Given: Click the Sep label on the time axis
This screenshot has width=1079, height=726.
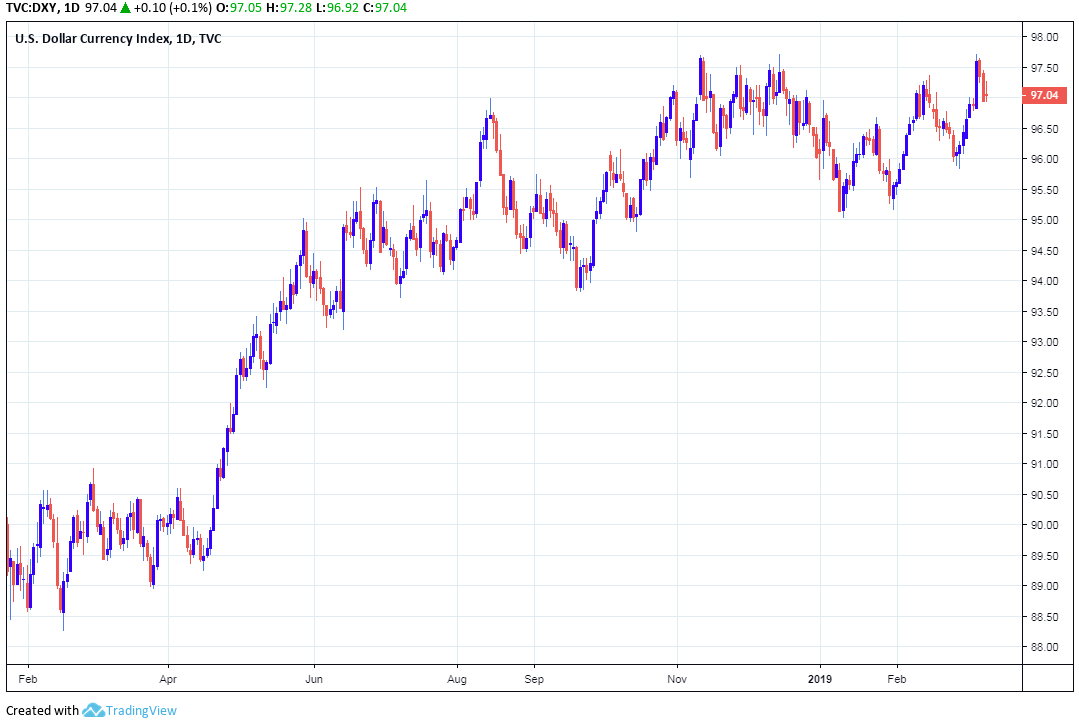Looking at the screenshot, I should coord(533,677).
